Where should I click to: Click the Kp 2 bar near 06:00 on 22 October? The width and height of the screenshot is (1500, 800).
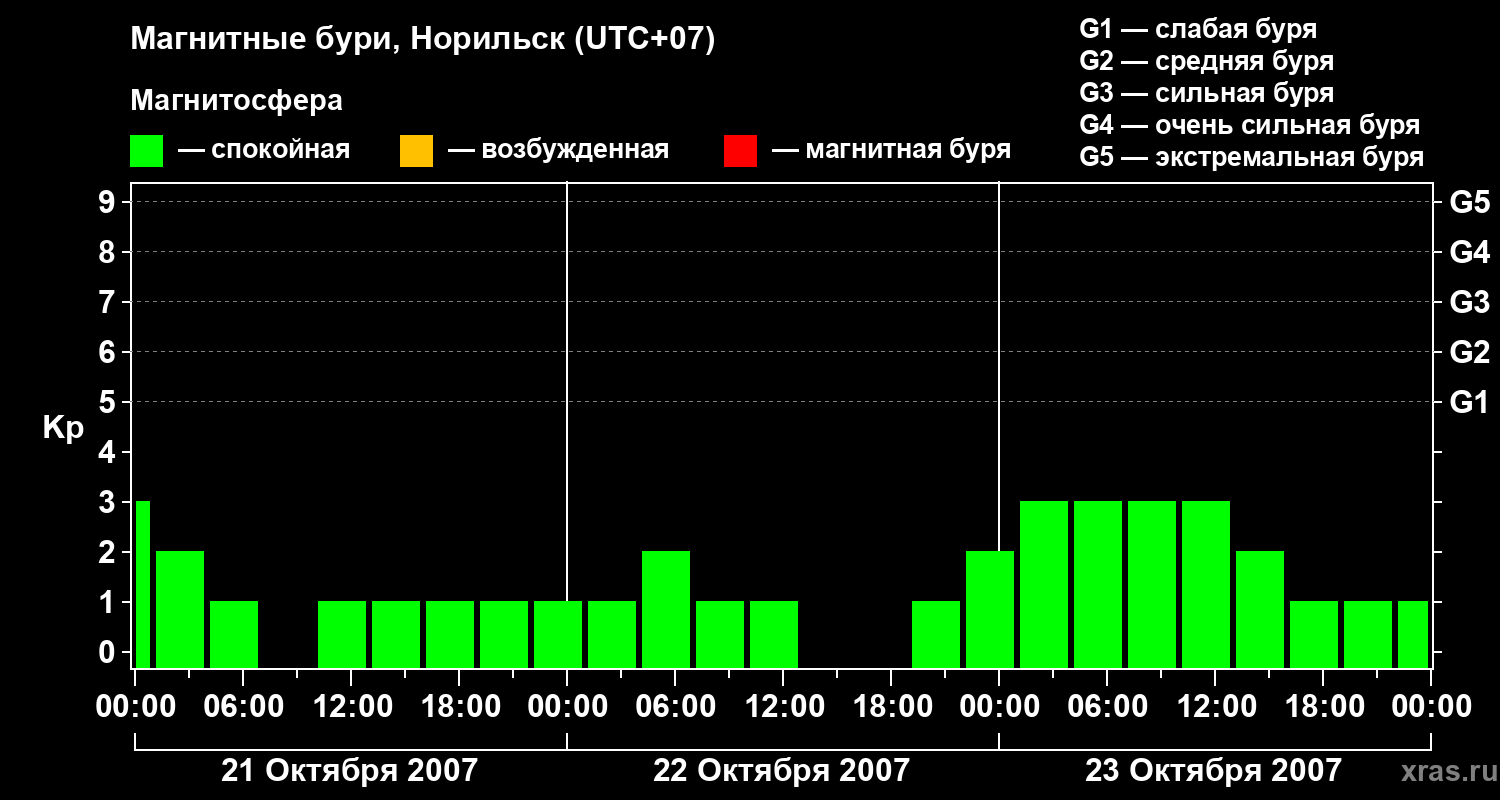click(x=666, y=609)
